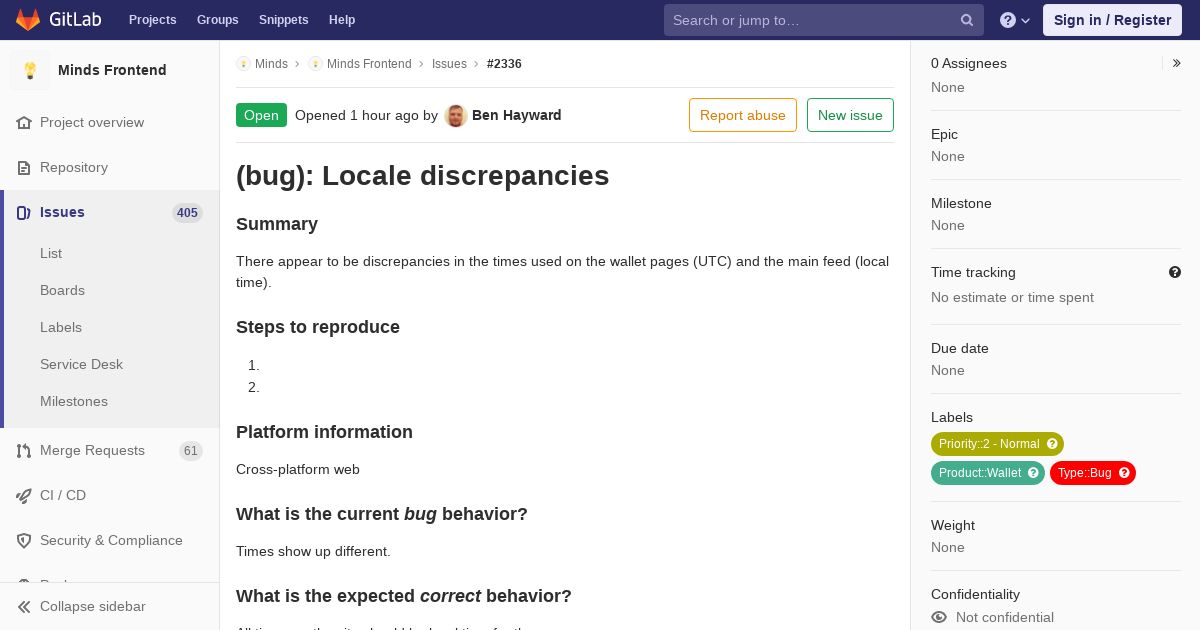Click #2336 breadcrumb link
This screenshot has width=1200, height=630.
[x=504, y=64]
